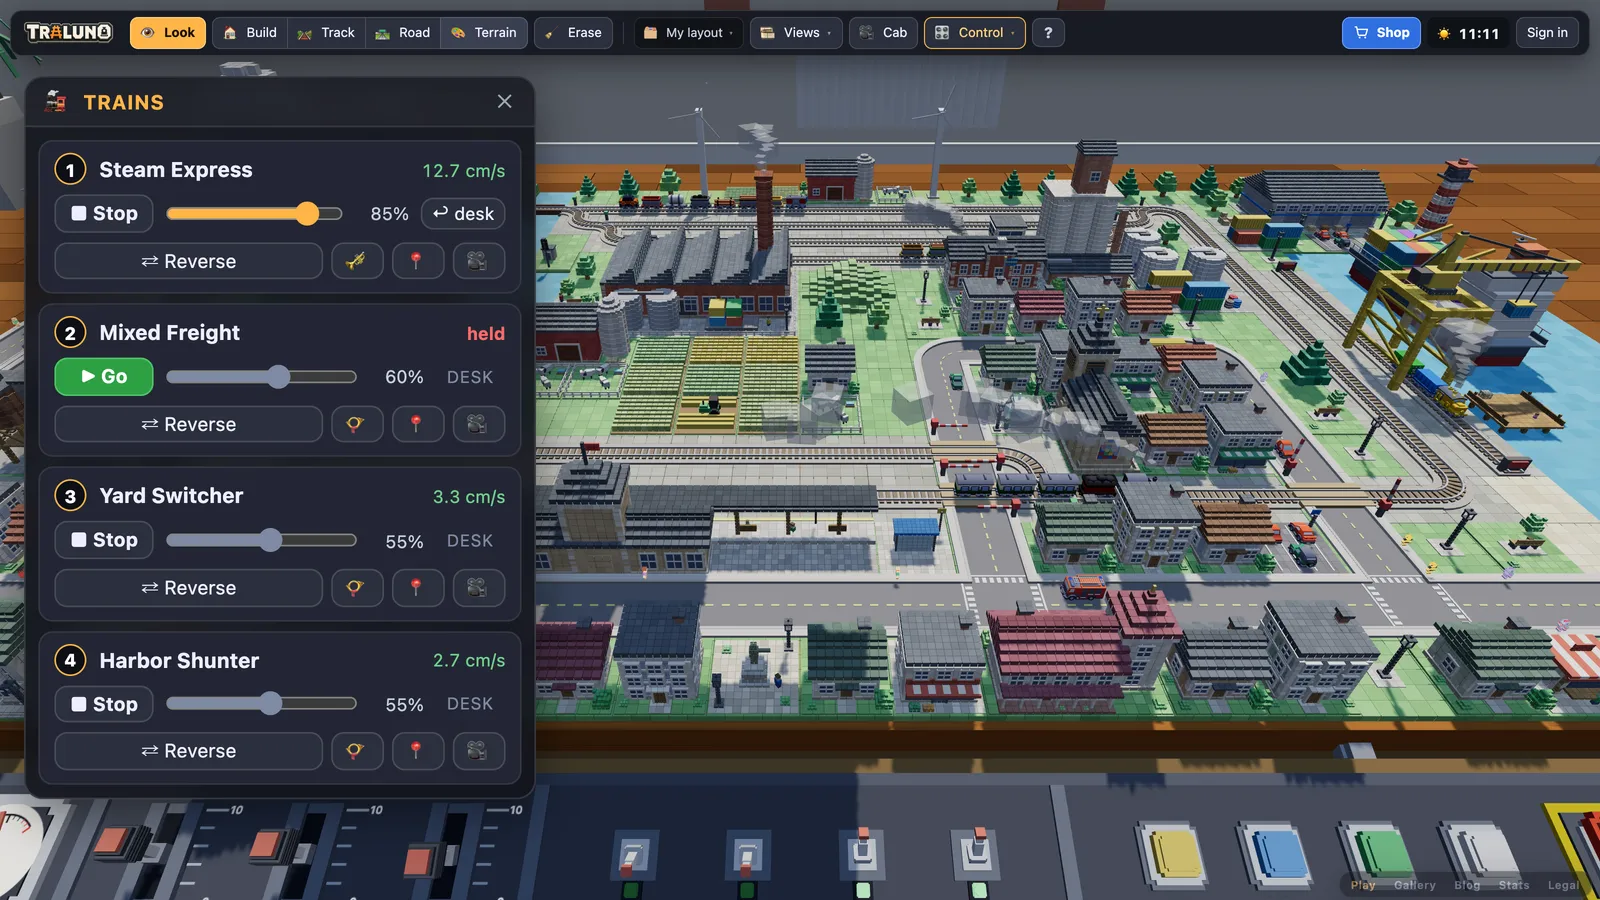Click the Mixed Freight location pin icon
Viewport: 1600px width, 900px height.
click(417, 424)
